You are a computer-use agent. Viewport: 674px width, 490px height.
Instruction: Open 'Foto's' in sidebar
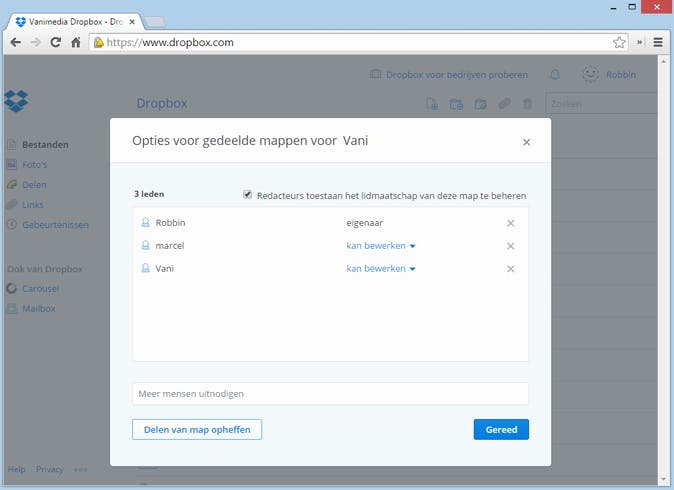click(x=35, y=165)
